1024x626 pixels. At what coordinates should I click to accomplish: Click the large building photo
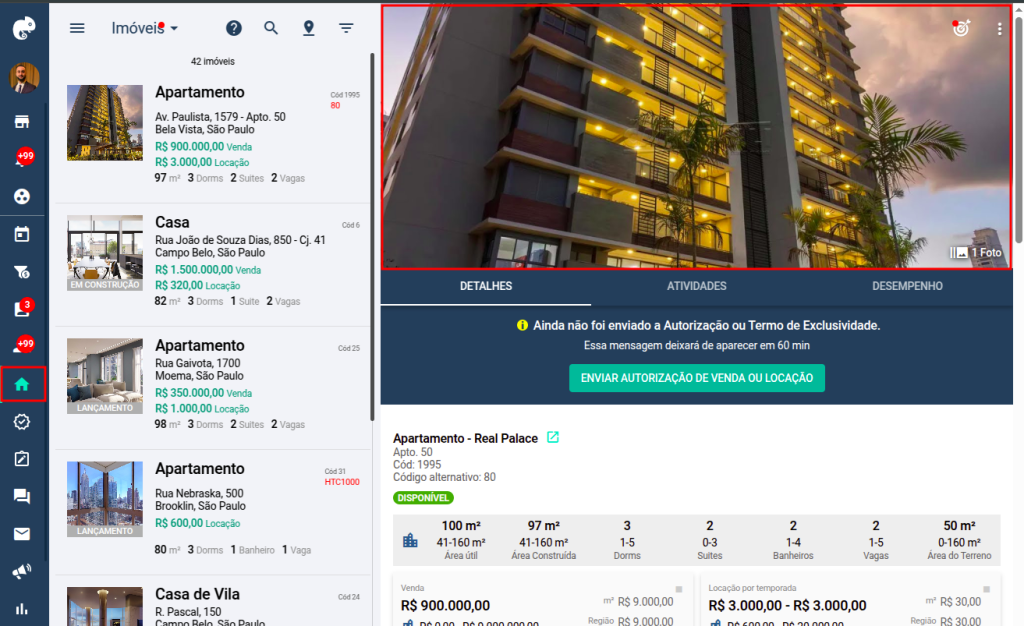(x=696, y=137)
